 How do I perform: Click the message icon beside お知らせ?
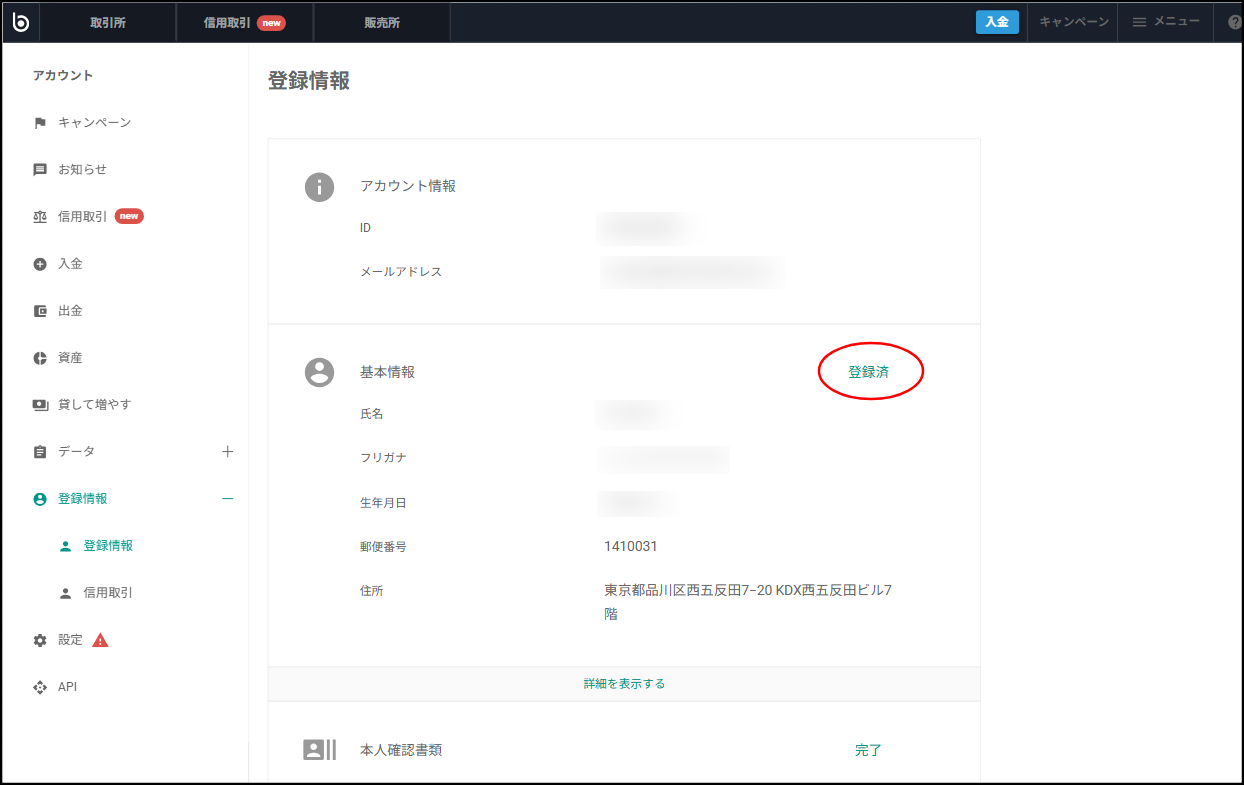40,170
